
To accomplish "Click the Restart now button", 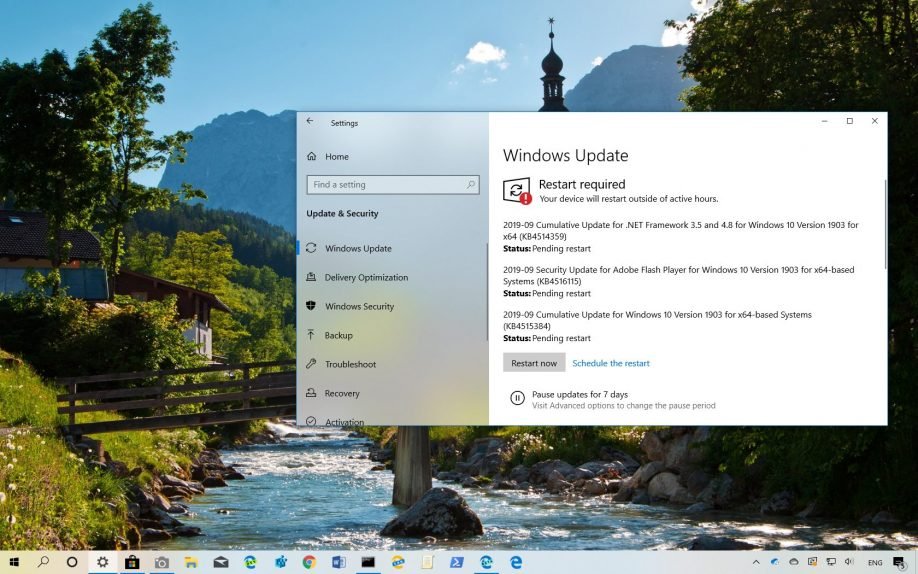I will click(534, 363).
